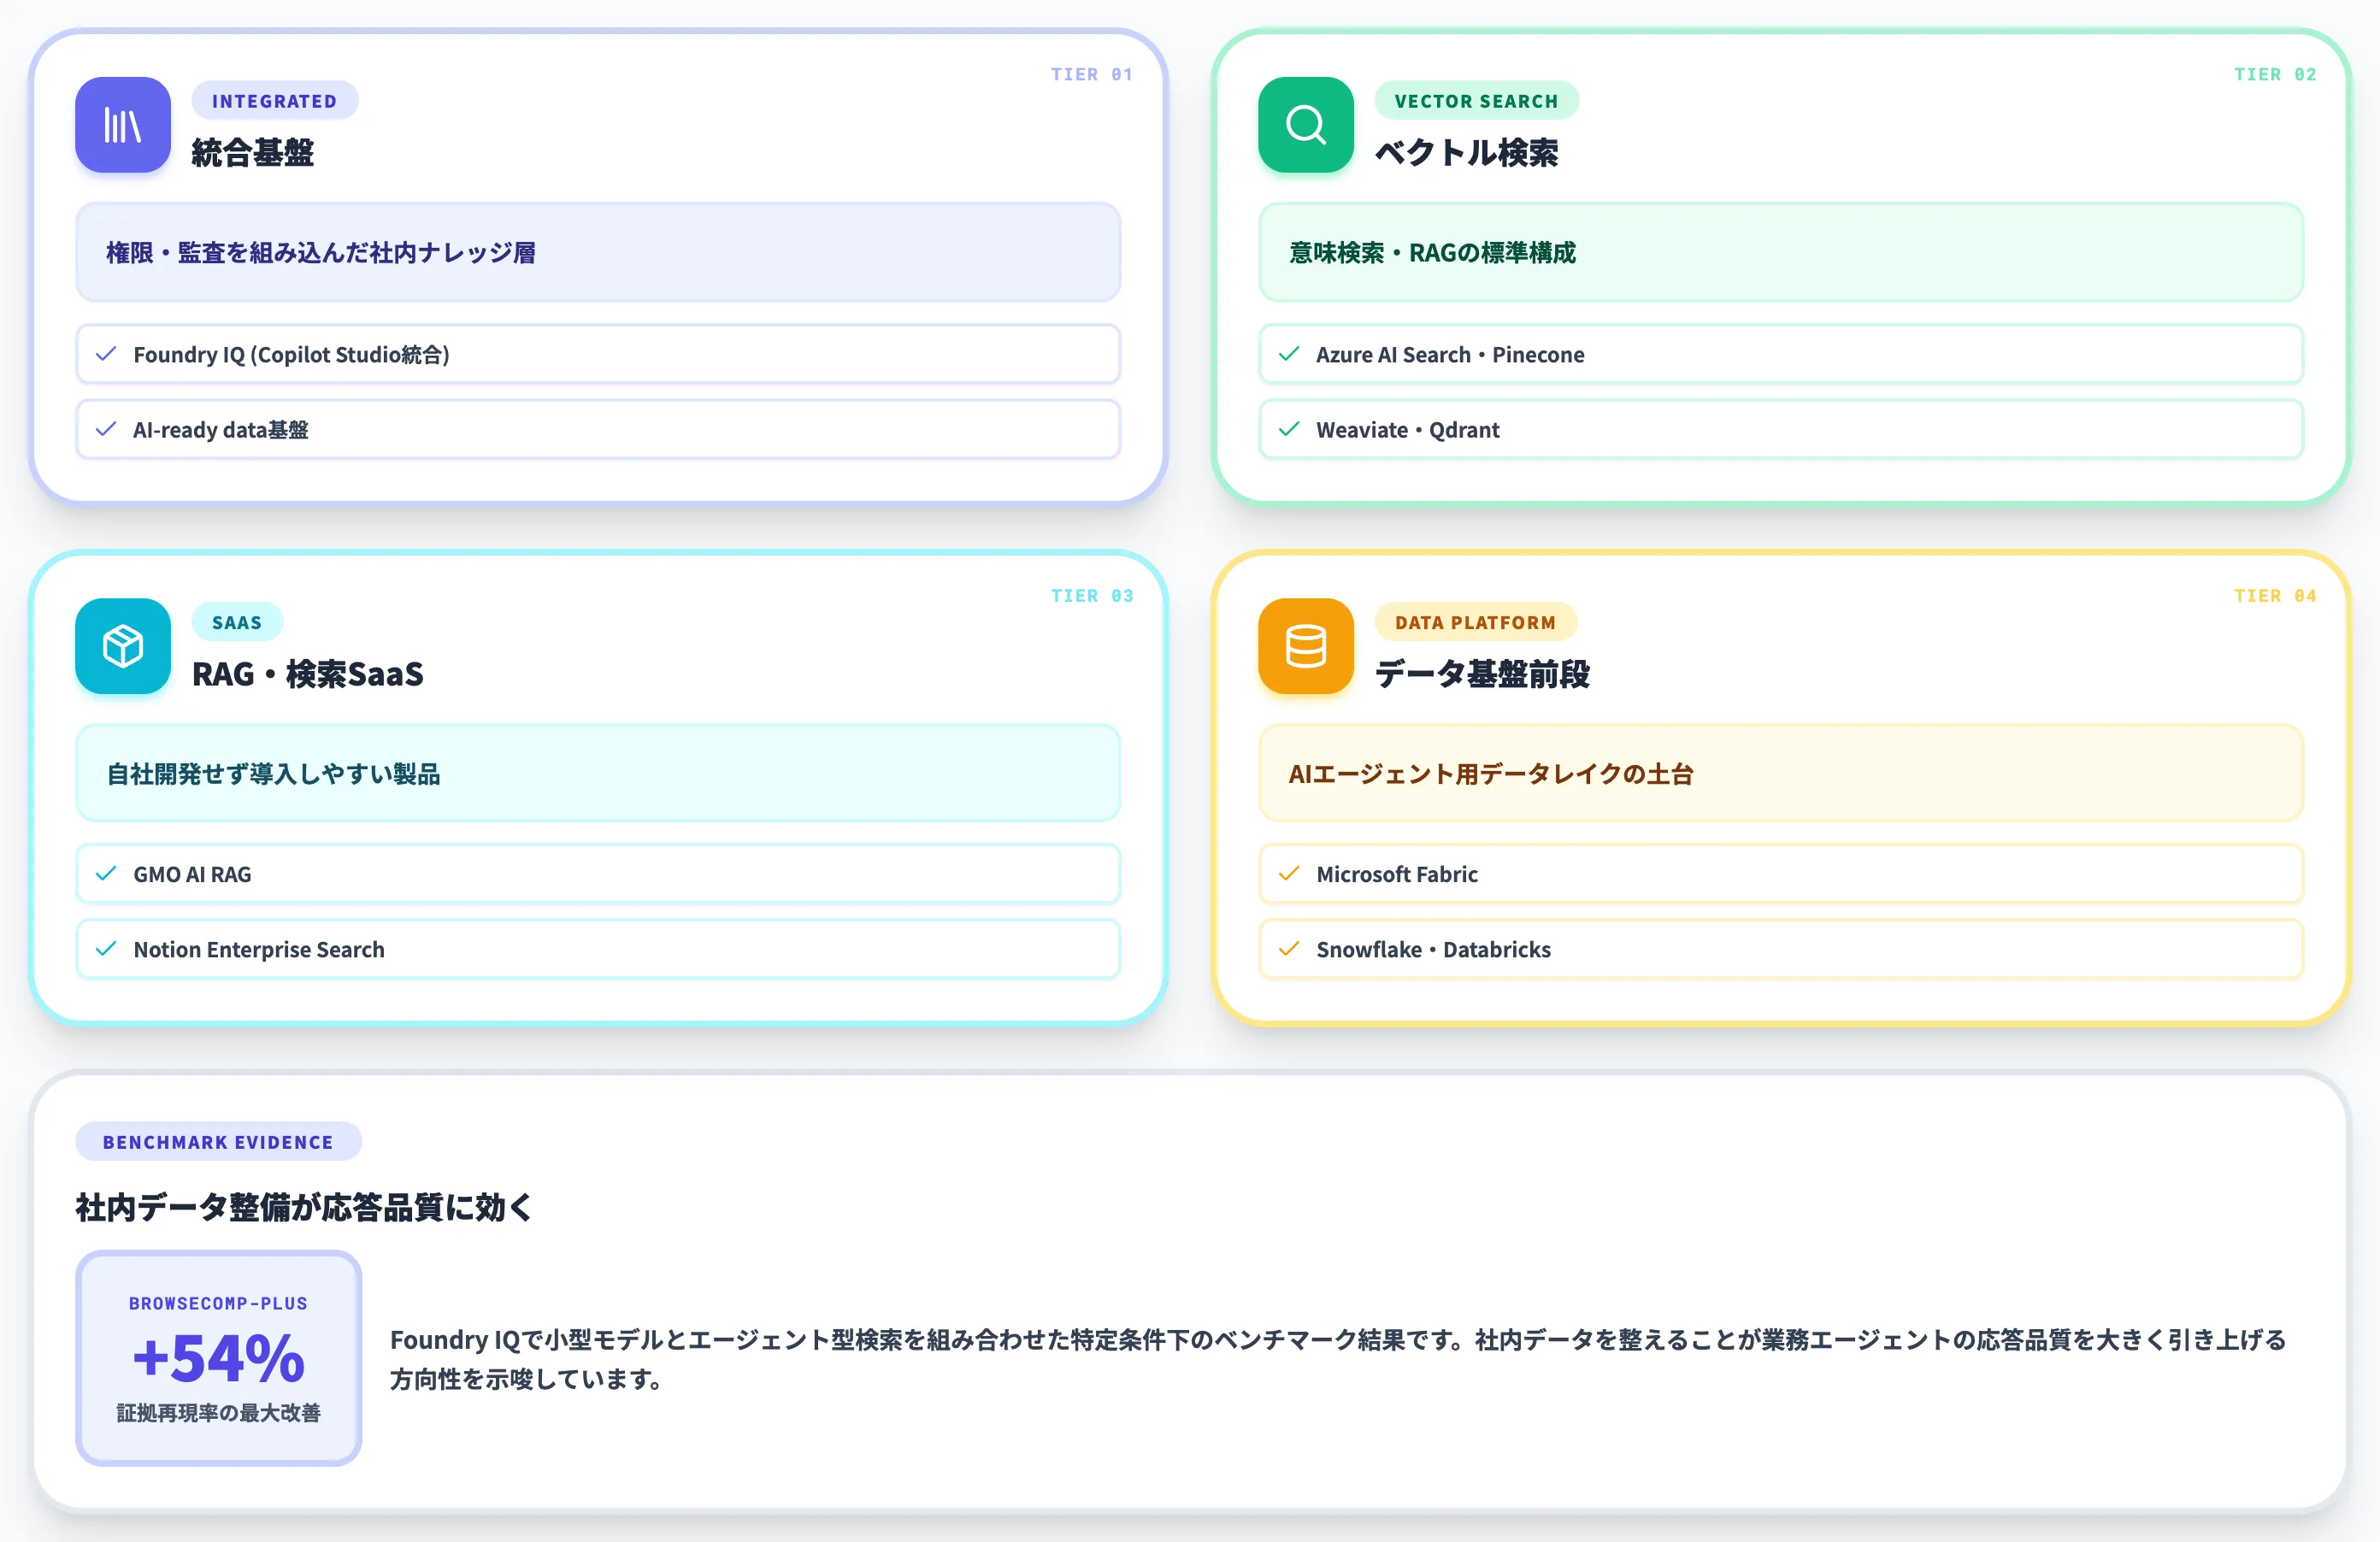The width and height of the screenshot is (2380, 1542).
Task: Click the 証拠再現率の最大改善 caption
Action: click(218, 1413)
